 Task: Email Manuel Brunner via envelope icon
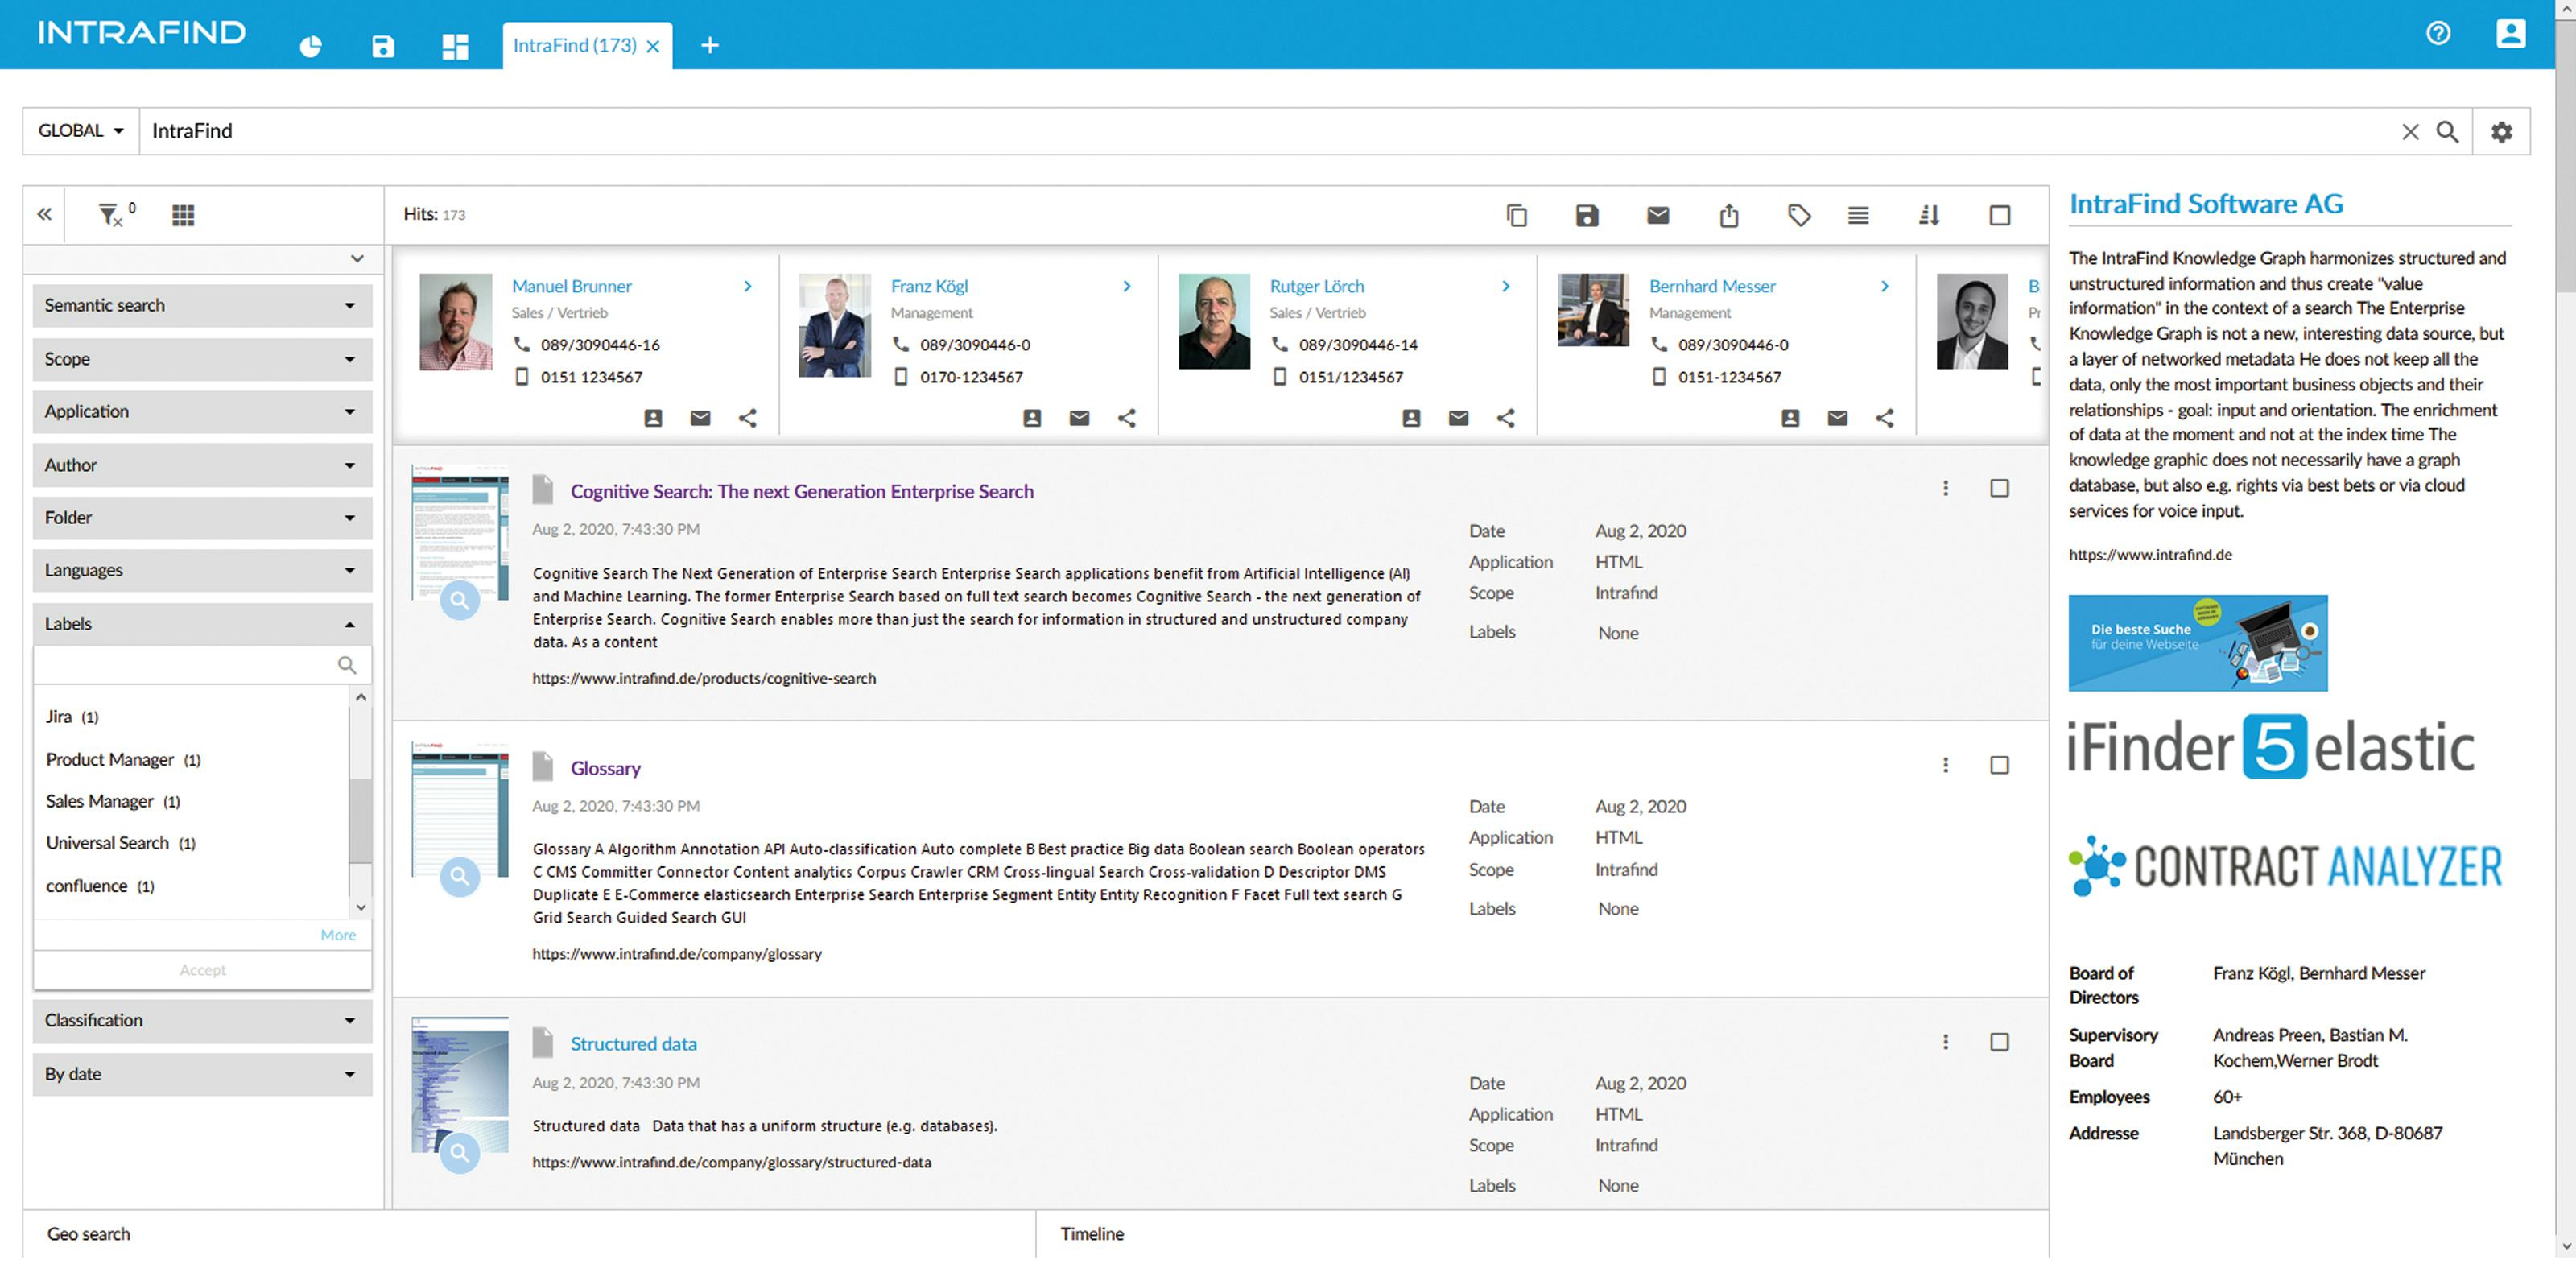[700, 418]
